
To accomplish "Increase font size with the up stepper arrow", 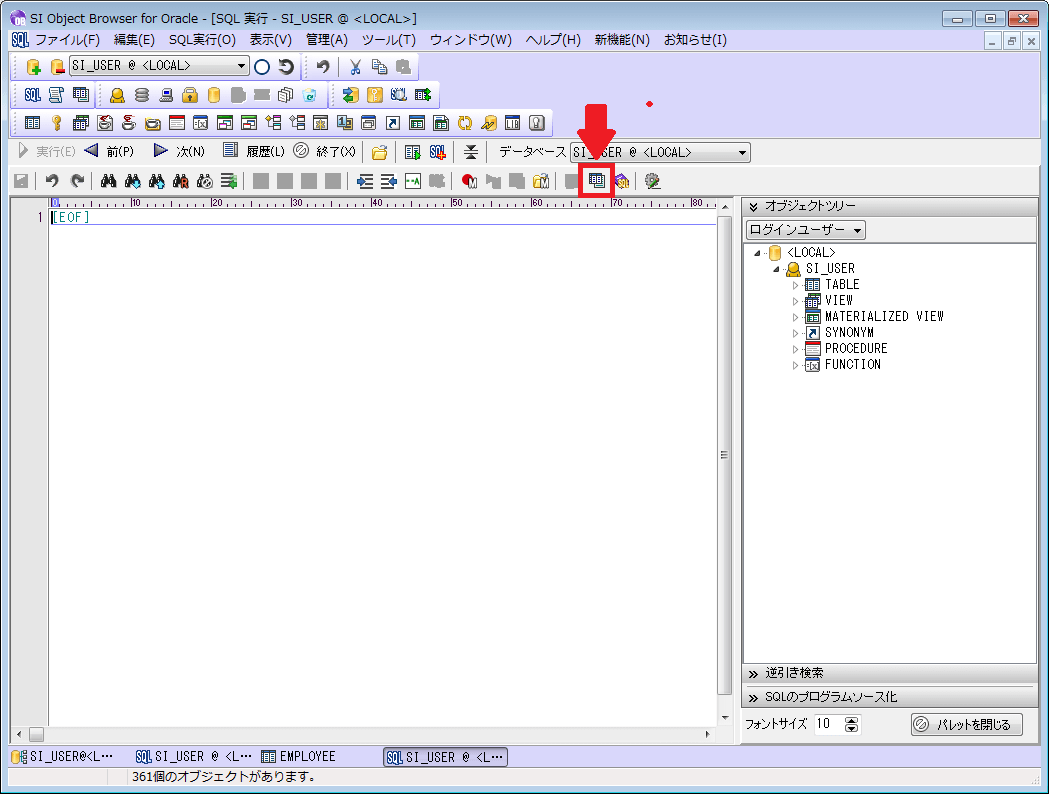I will point(851,720).
